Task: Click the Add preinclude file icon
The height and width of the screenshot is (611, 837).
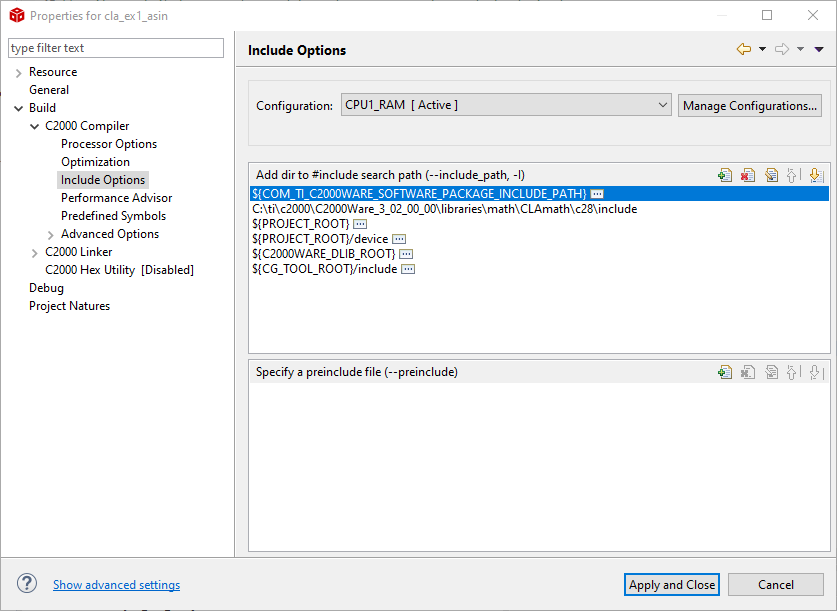Action: pyautogui.click(x=725, y=372)
